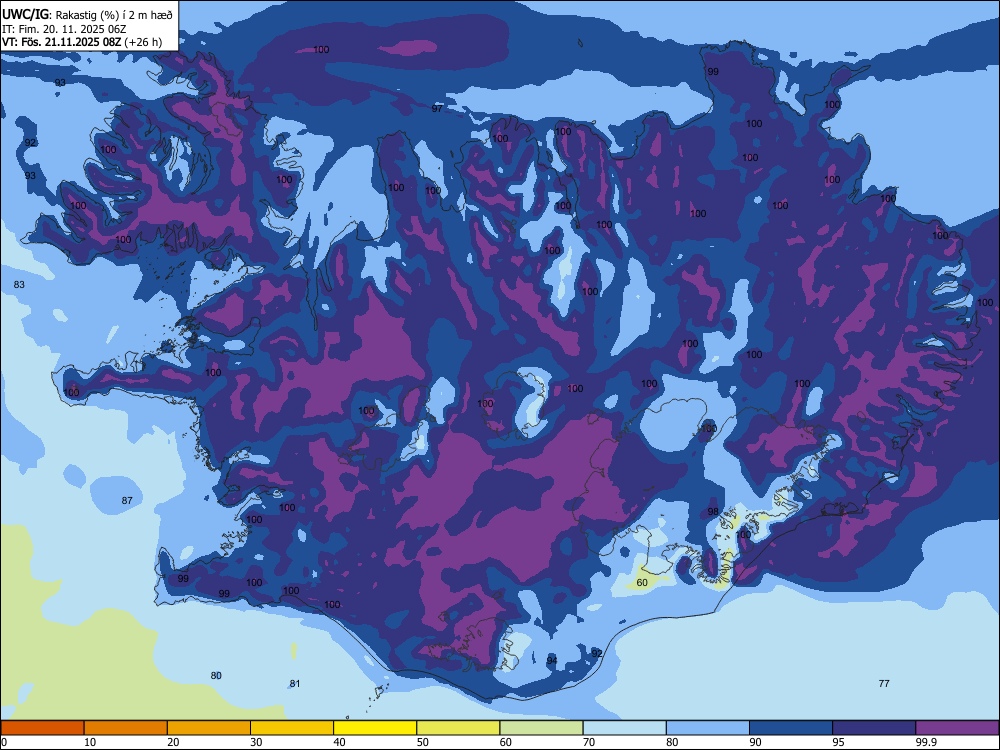
Task: Click the legend scale label '20'
Action: tap(173, 742)
